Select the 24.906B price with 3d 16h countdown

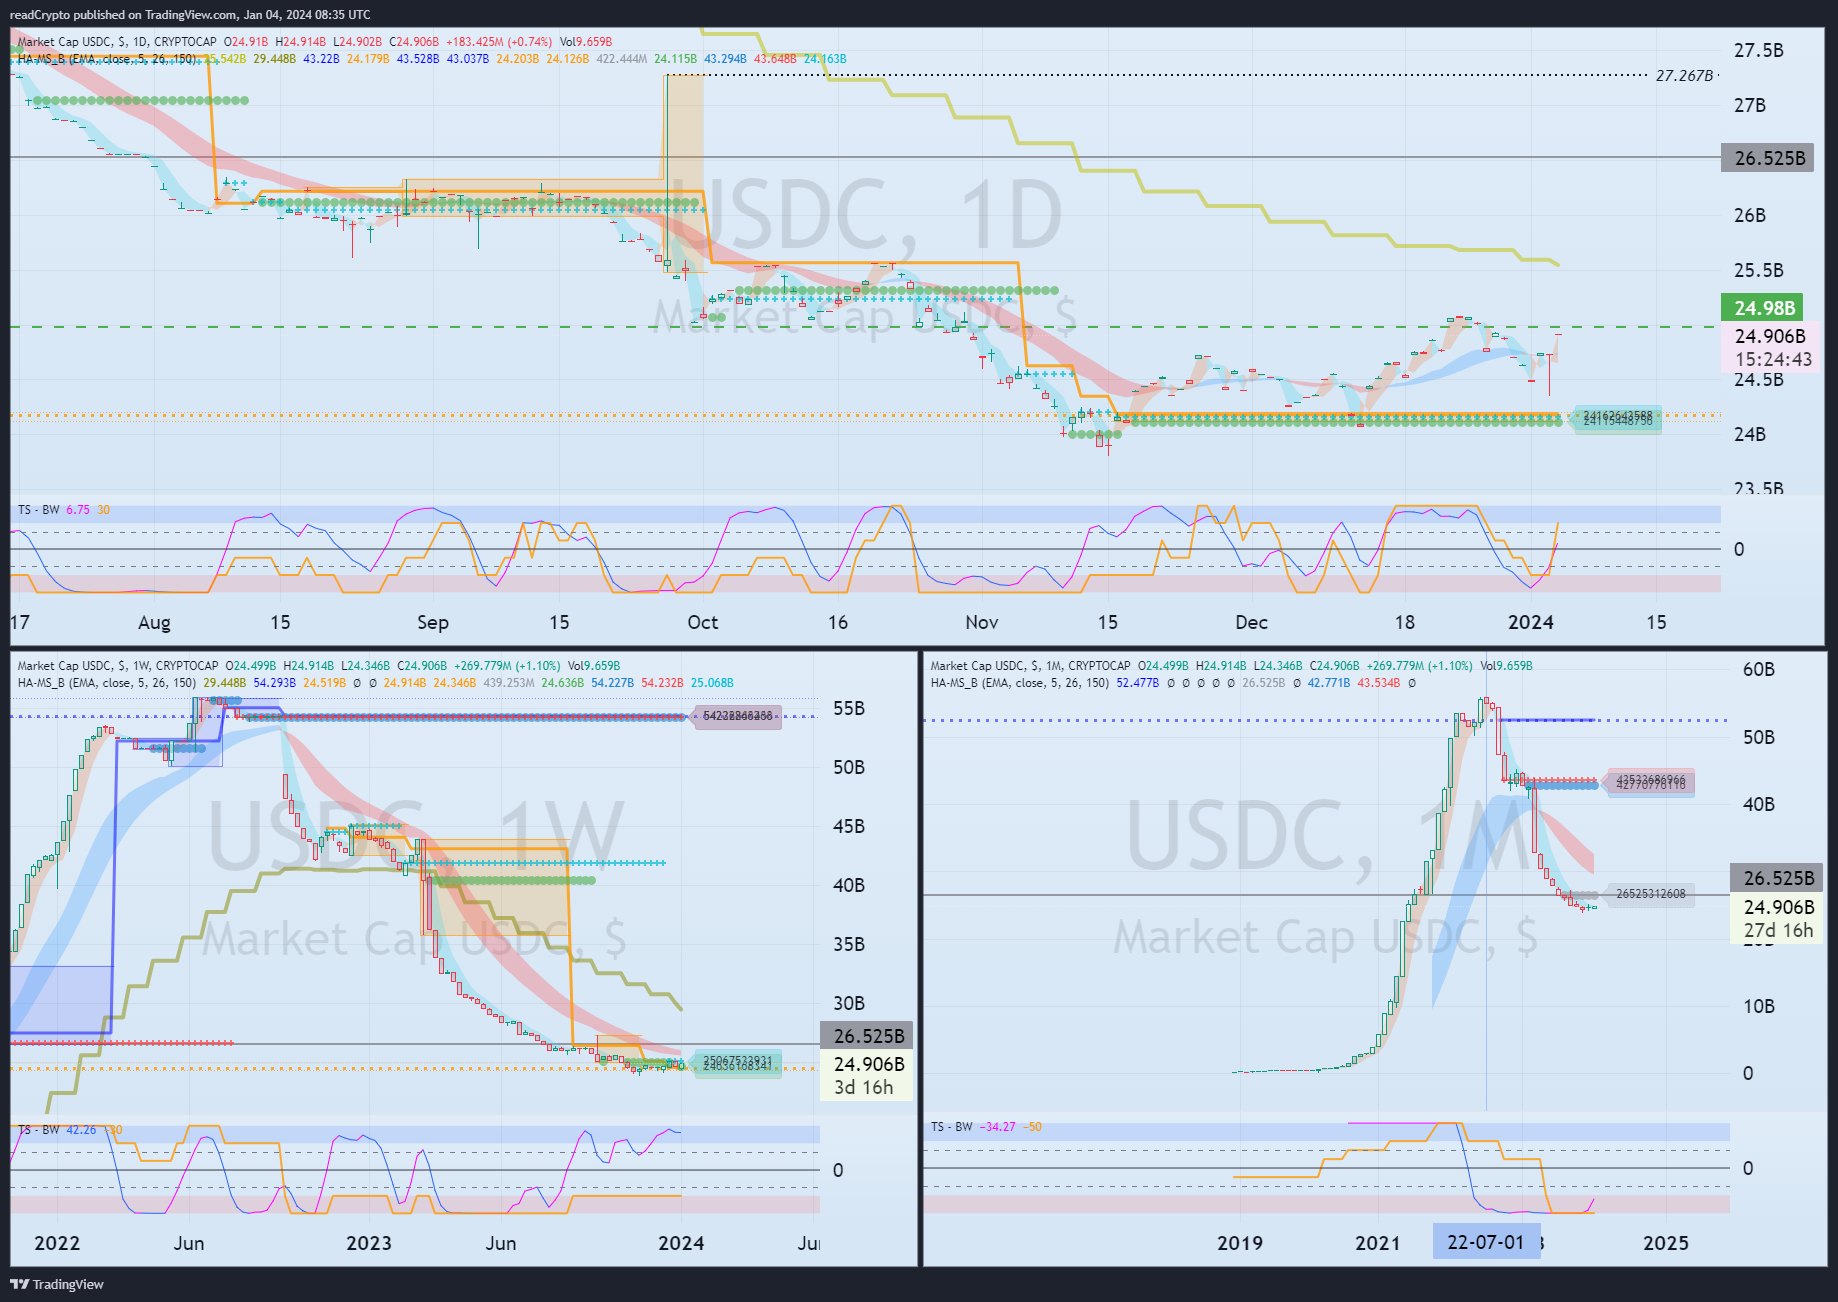(867, 1076)
